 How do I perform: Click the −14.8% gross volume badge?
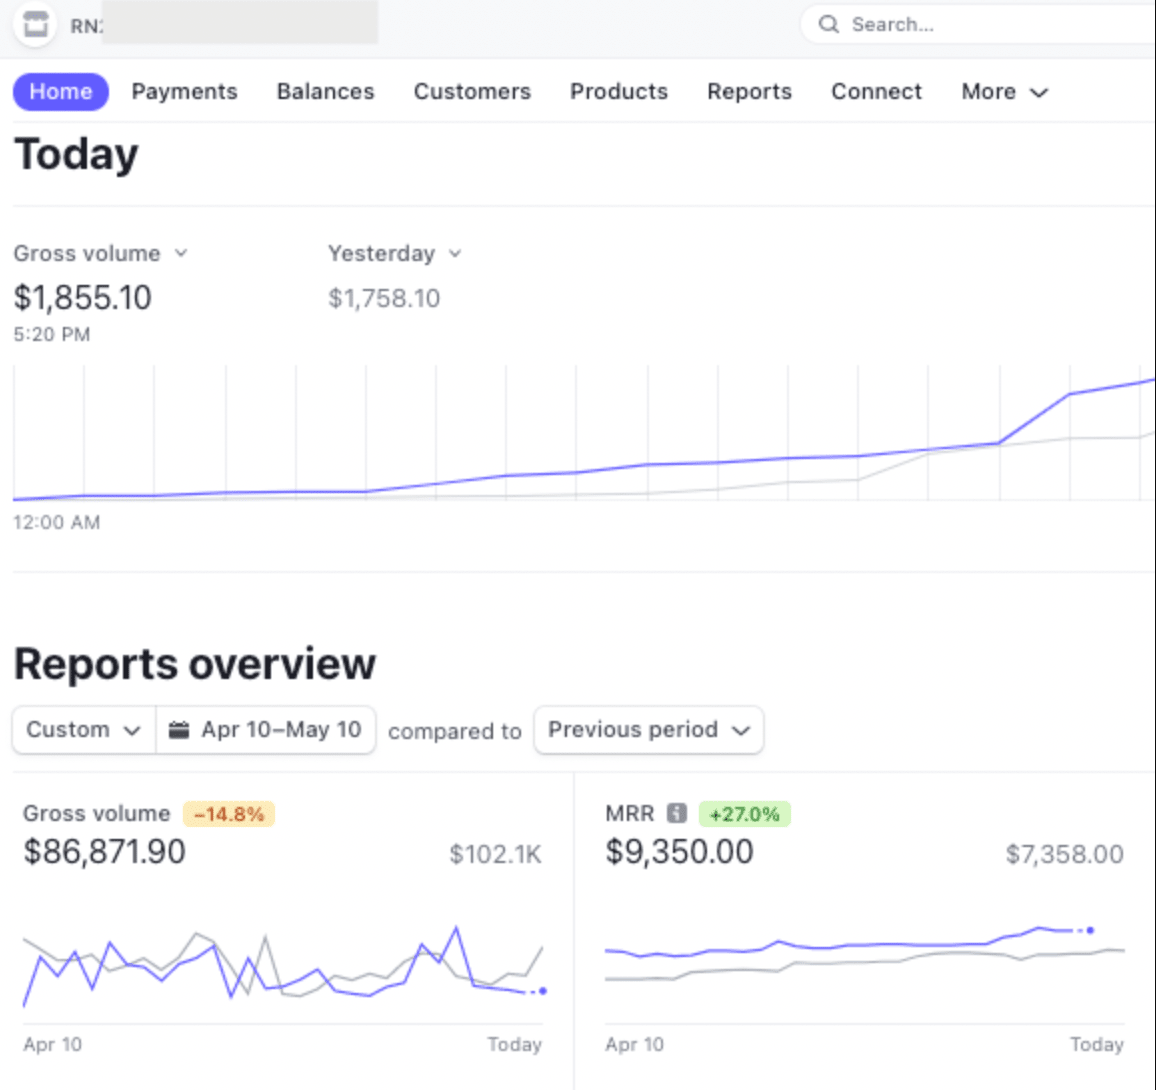(x=229, y=814)
